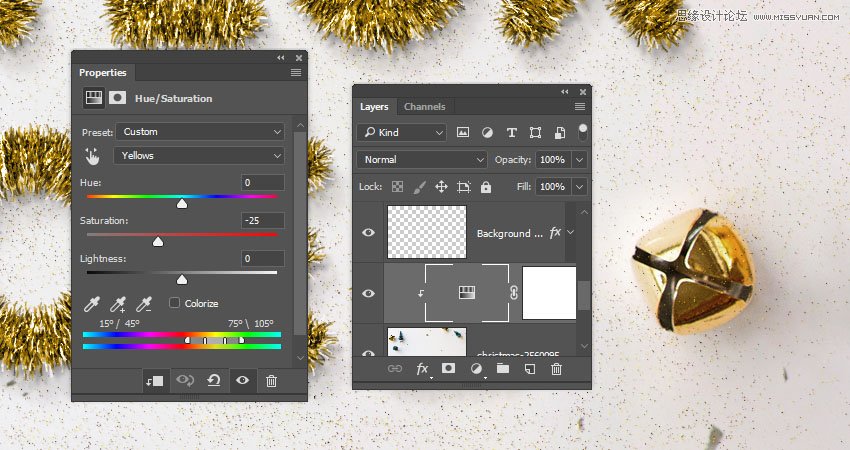Select the Subtract from Sample eyedropper
Image resolution: width=850 pixels, height=450 pixels.
coord(144,304)
